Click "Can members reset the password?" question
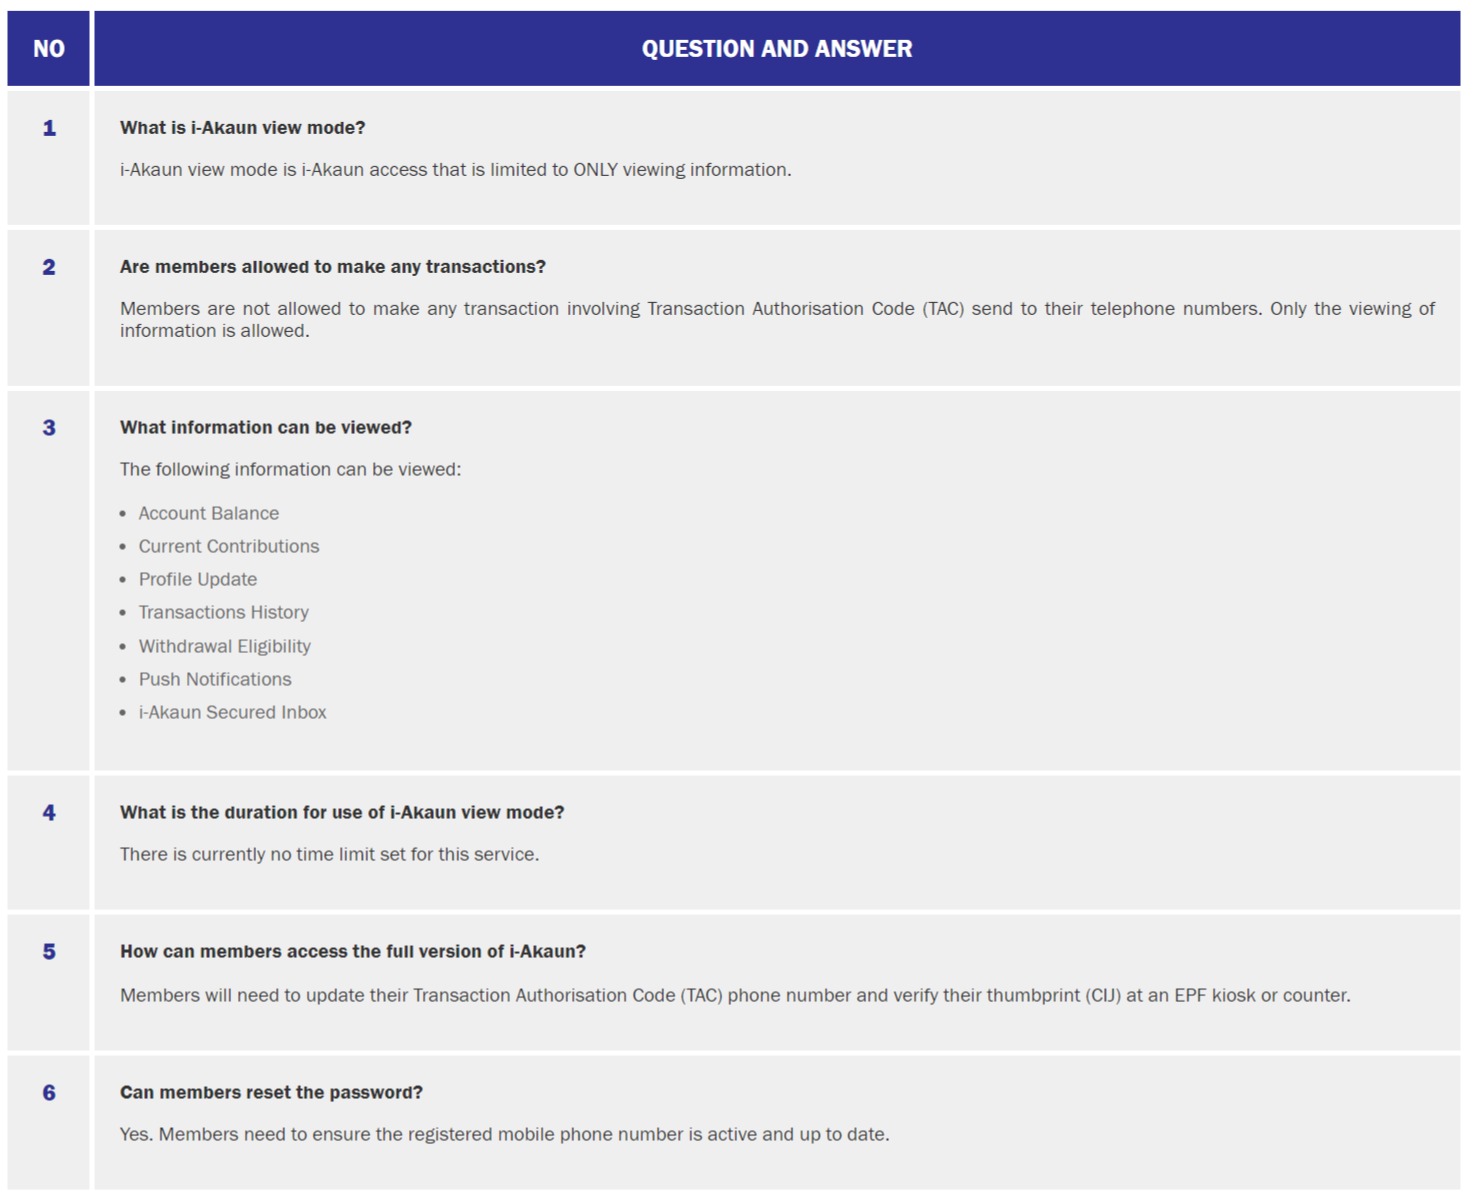The height and width of the screenshot is (1196, 1473). 271,1092
